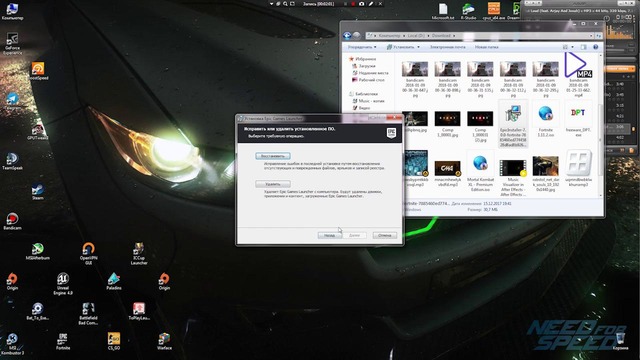Image resolution: width=640 pixels, height=360 pixels.
Task: Select Music - копия library in sidebar
Action: (x=368, y=101)
